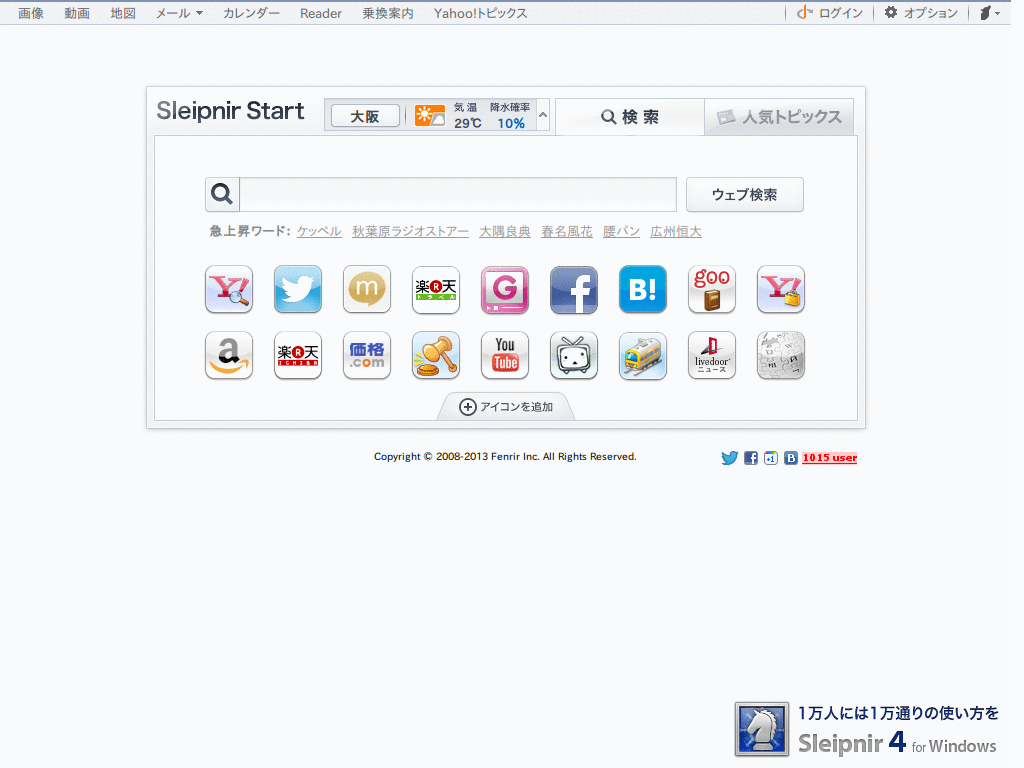Open the Kakaku.com icon
Image resolution: width=1024 pixels, height=768 pixels.
(367, 355)
